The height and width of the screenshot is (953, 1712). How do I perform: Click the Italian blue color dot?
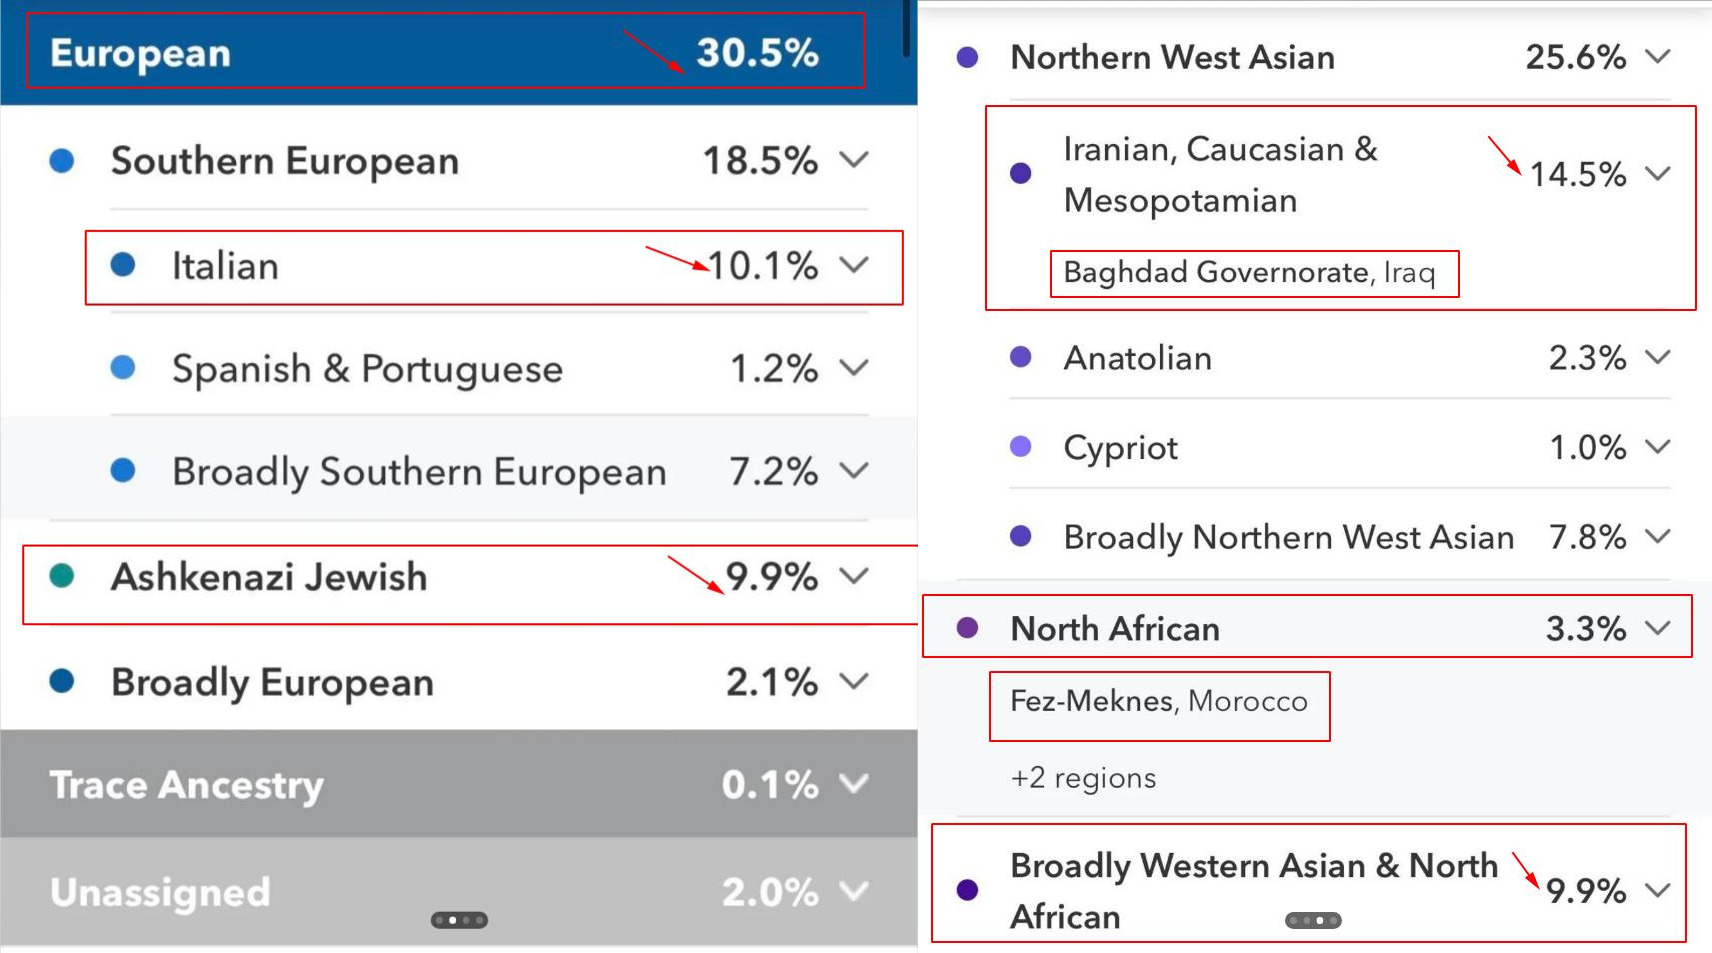click(x=123, y=265)
